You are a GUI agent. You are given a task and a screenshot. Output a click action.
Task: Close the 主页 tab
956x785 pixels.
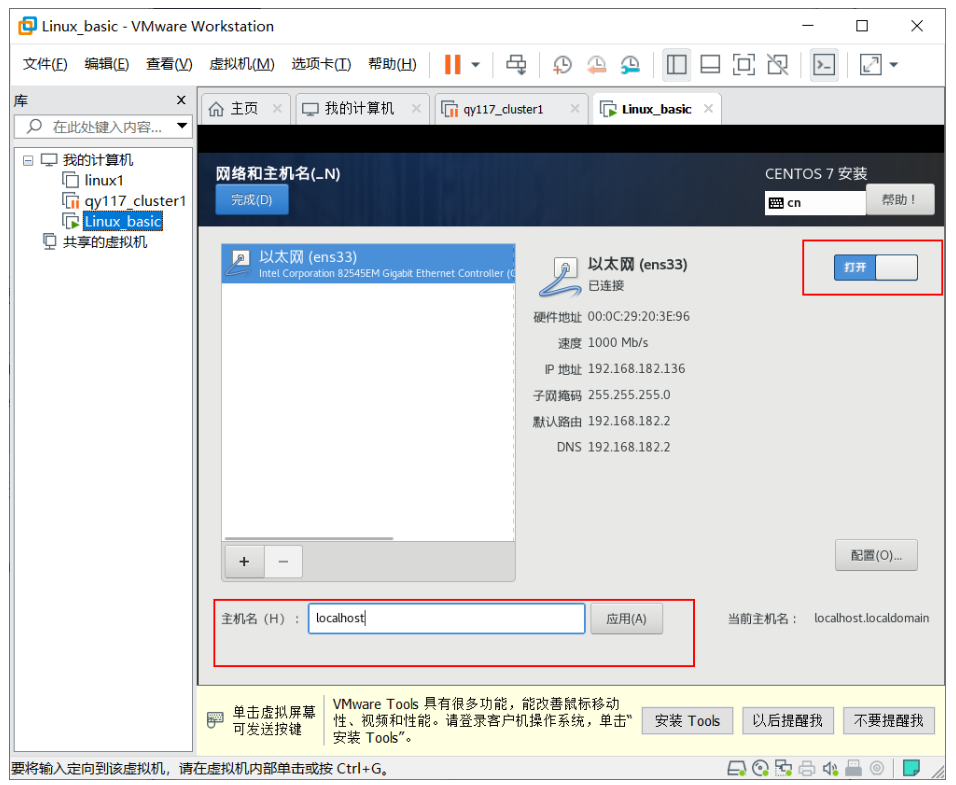(x=277, y=108)
